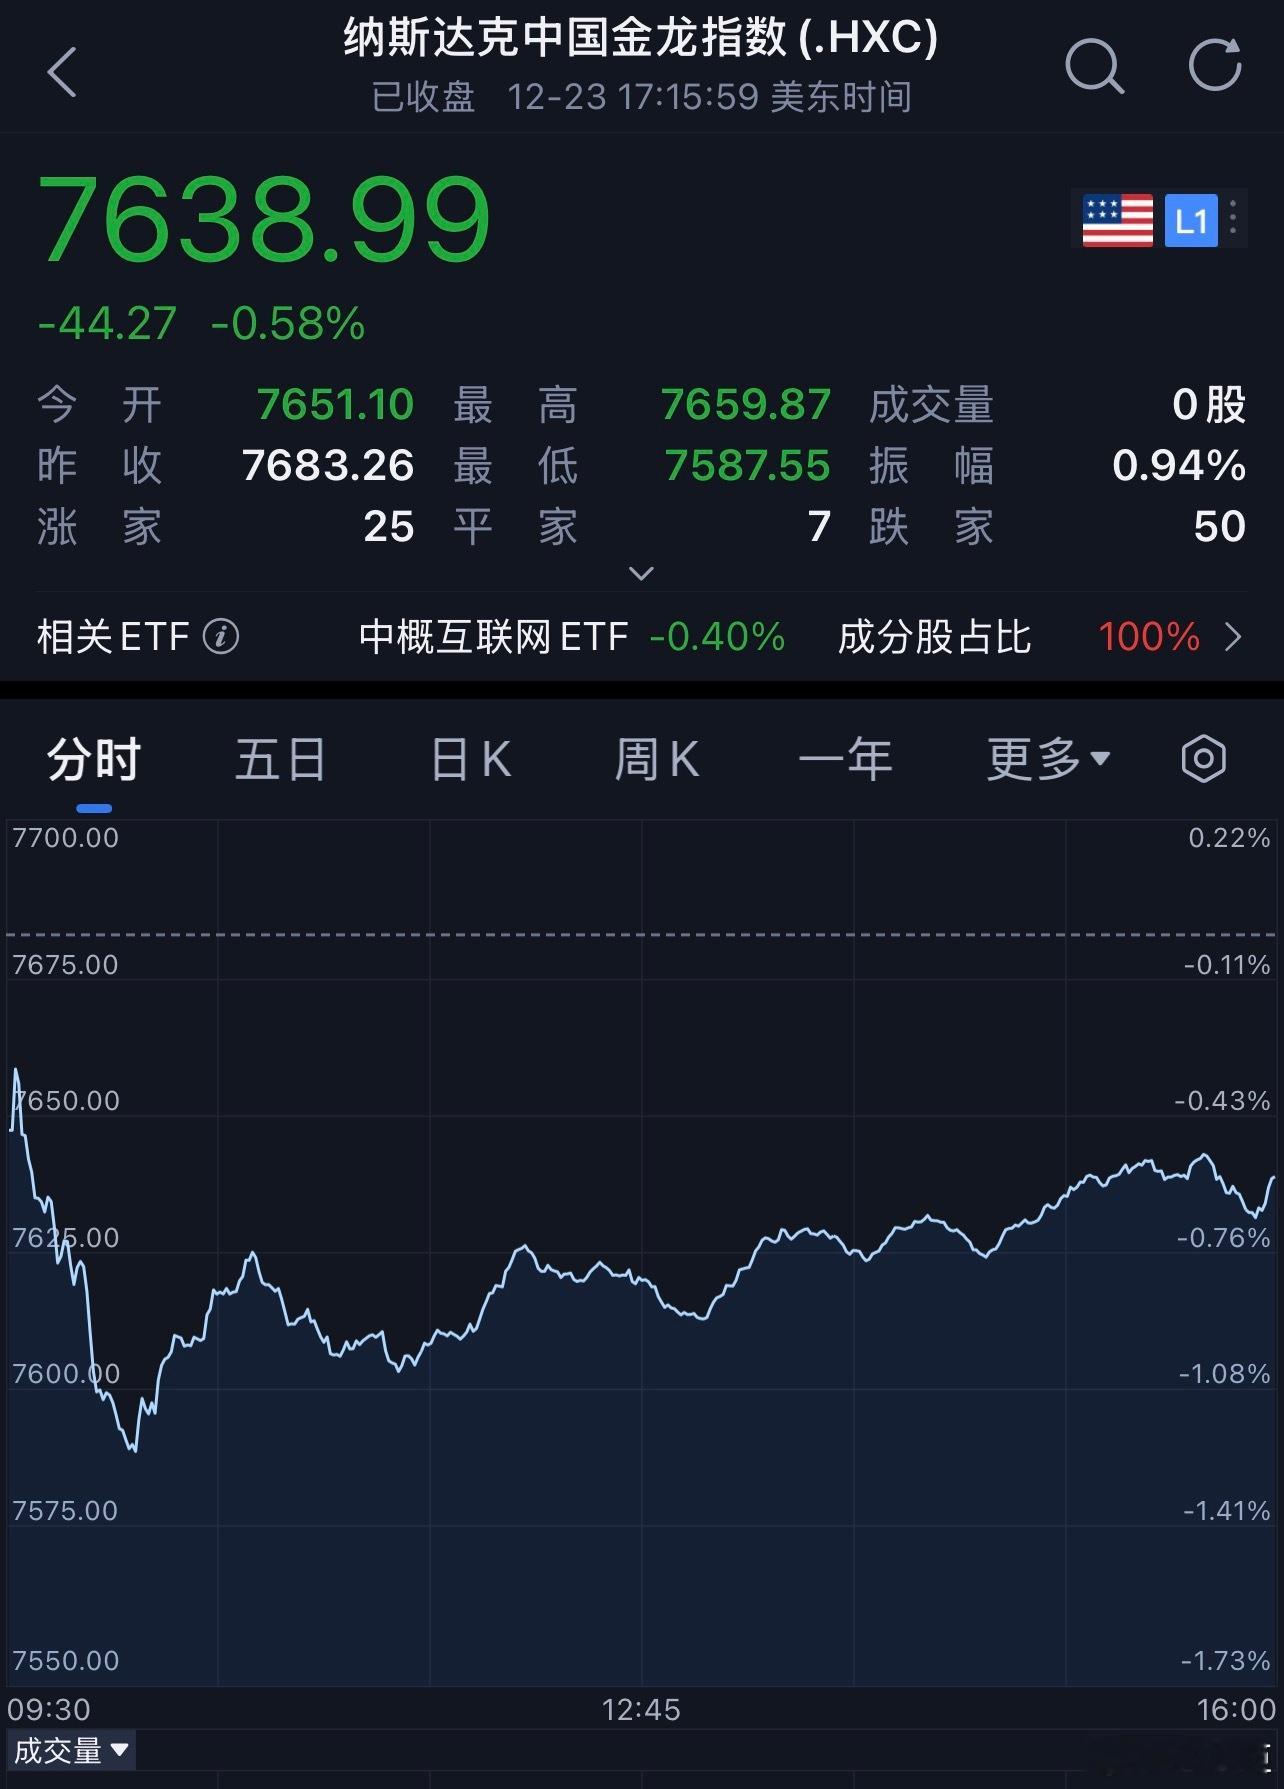The image size is (1284, 1789).
Task: Open the 成交量 indicator dropdown
Action: click(x=70, y=1751)
